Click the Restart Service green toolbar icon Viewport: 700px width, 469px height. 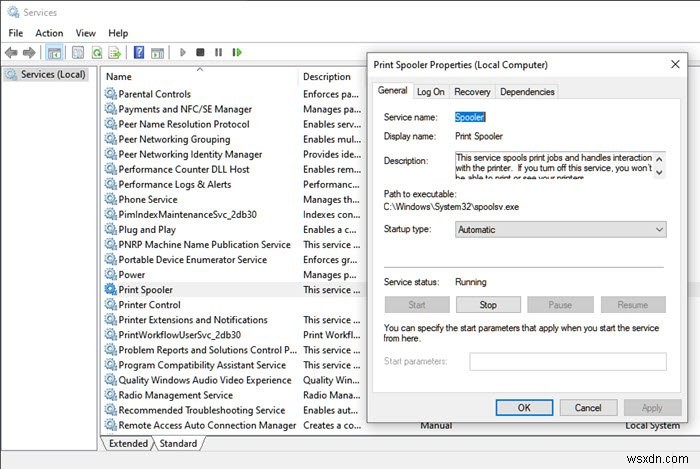point(236,52)
